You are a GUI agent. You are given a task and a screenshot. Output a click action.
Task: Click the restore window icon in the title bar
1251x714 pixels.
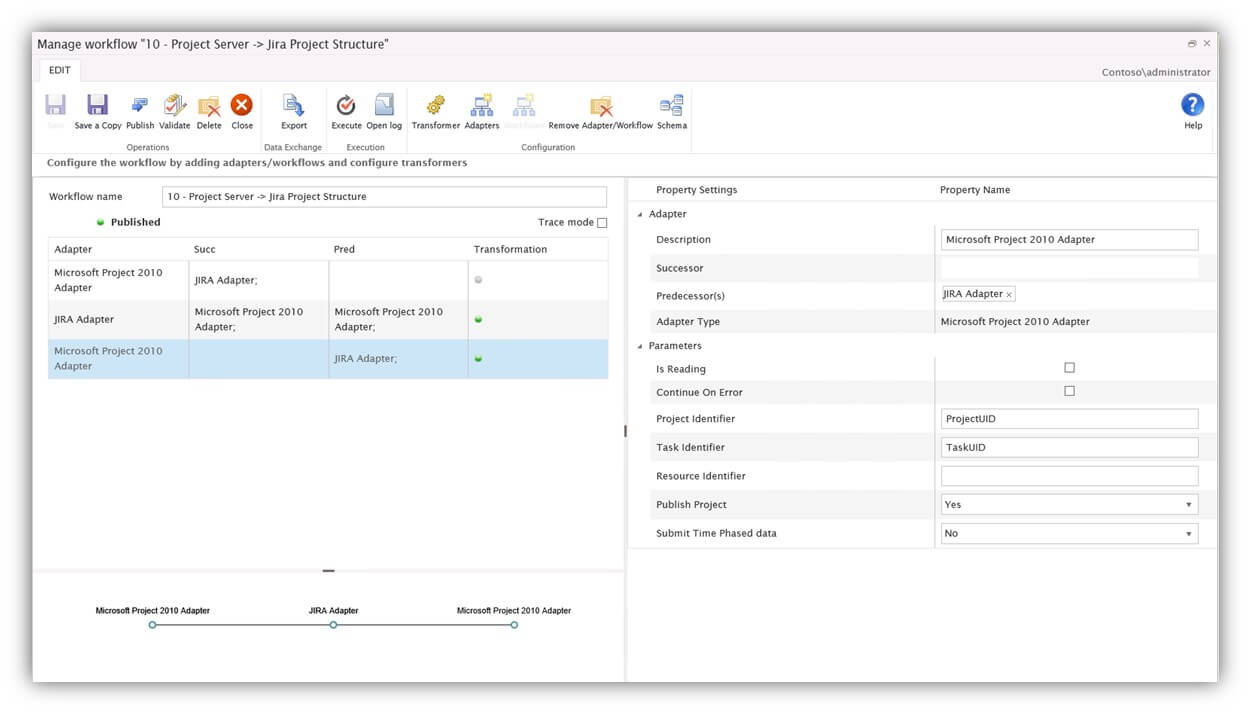1192,44
